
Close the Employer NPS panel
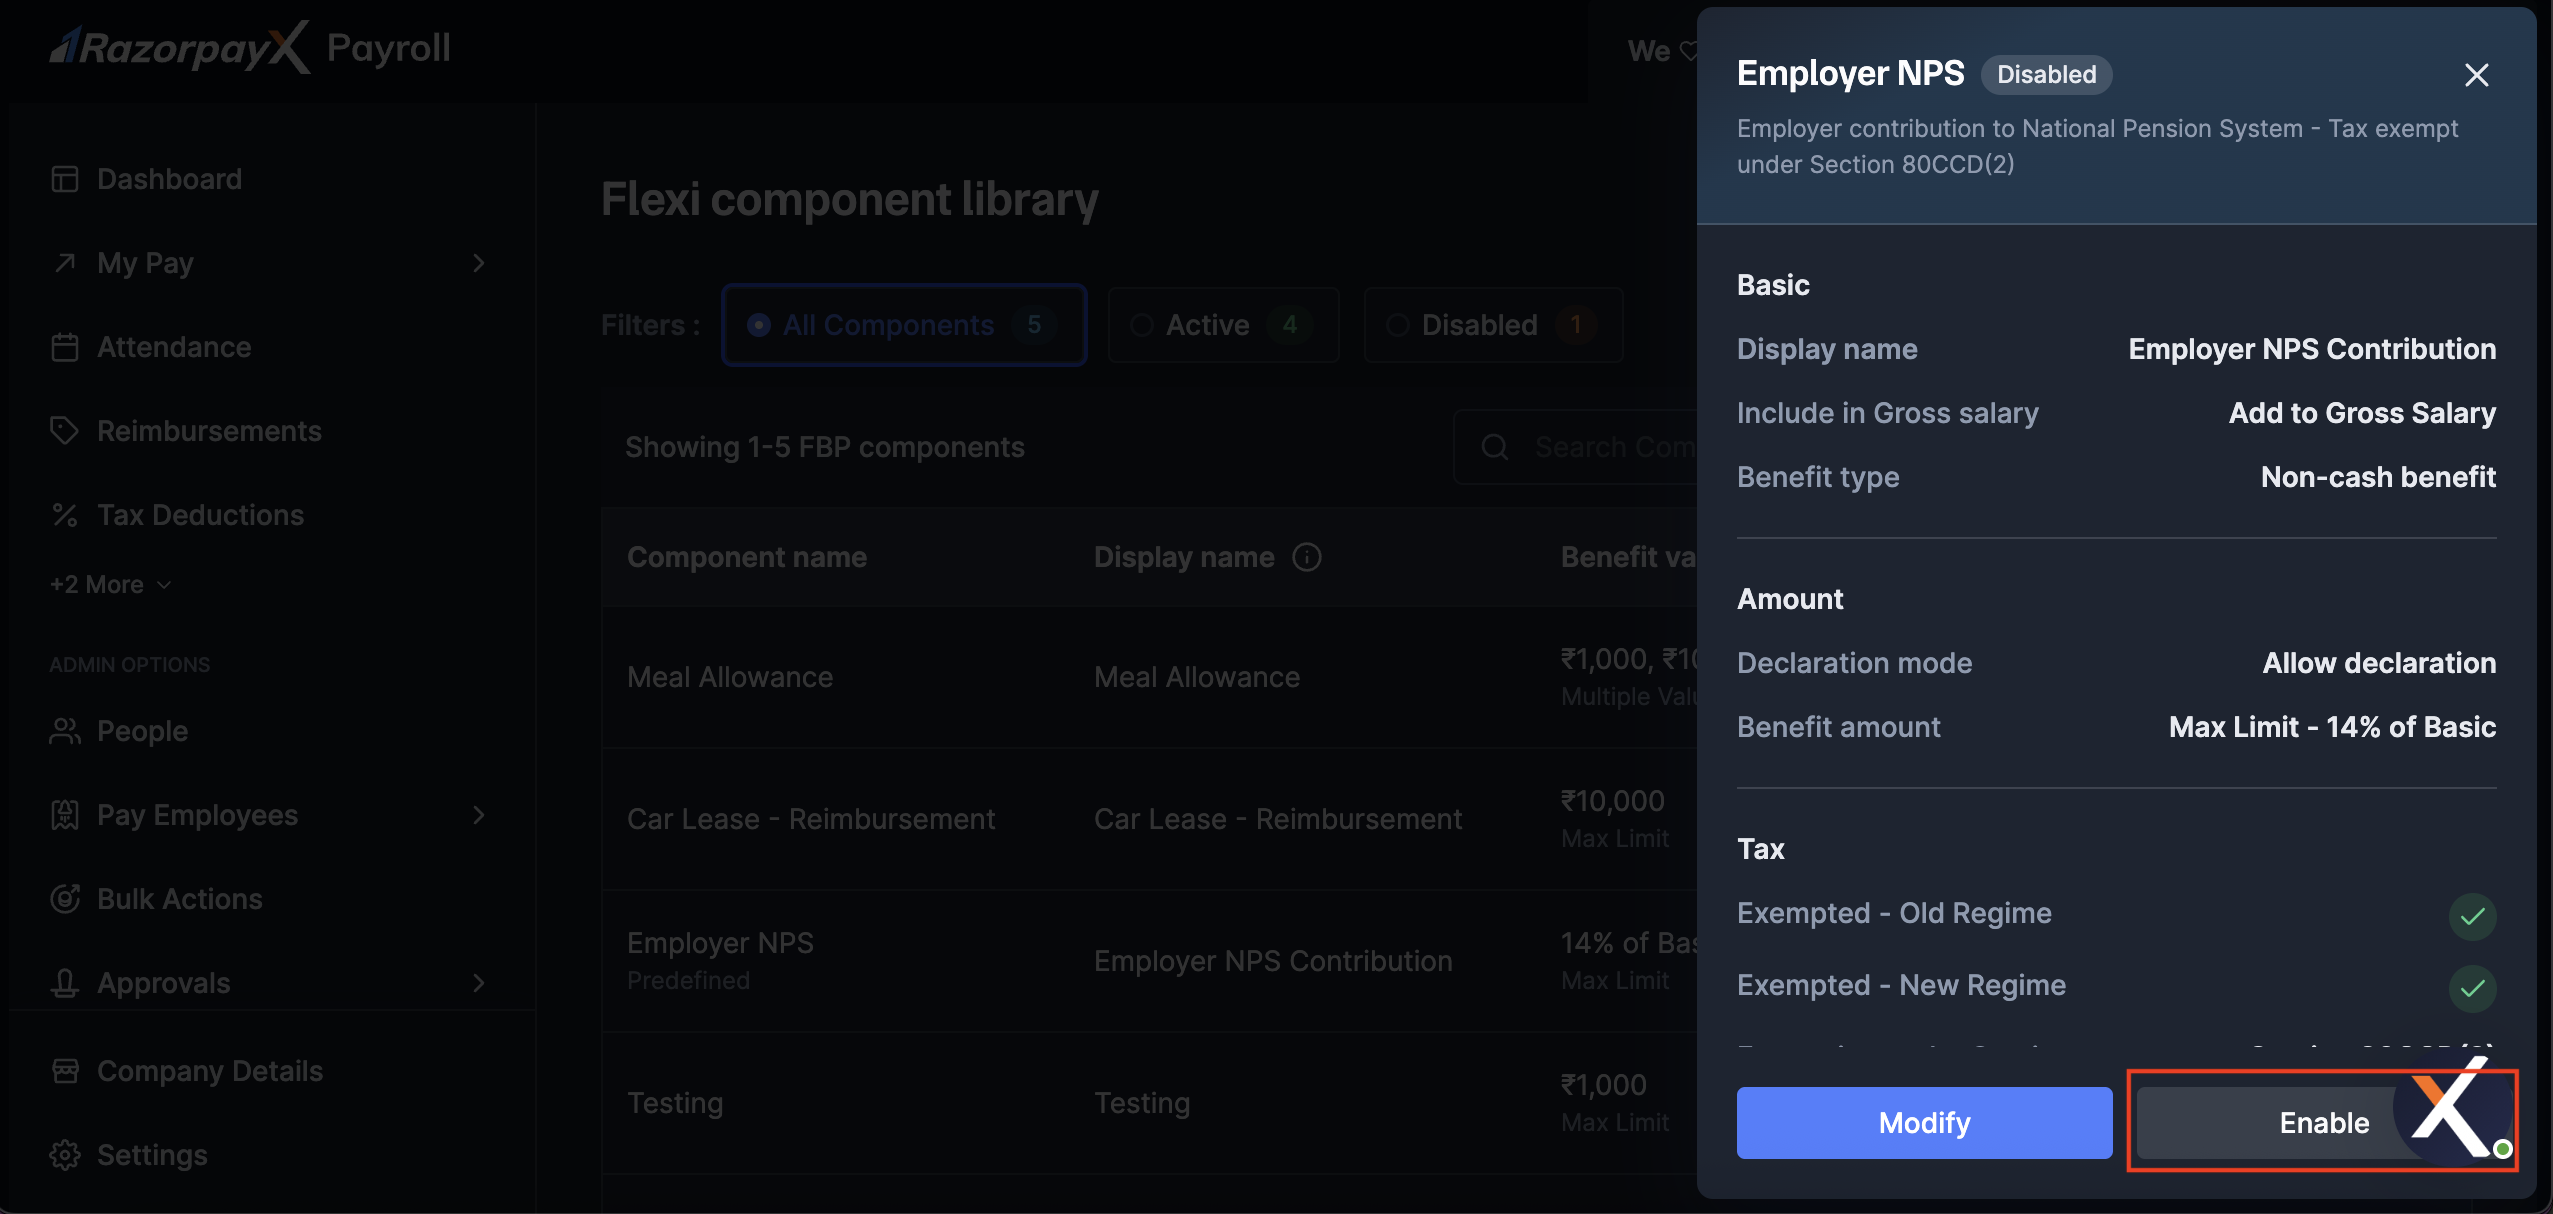pos(2477,75)
